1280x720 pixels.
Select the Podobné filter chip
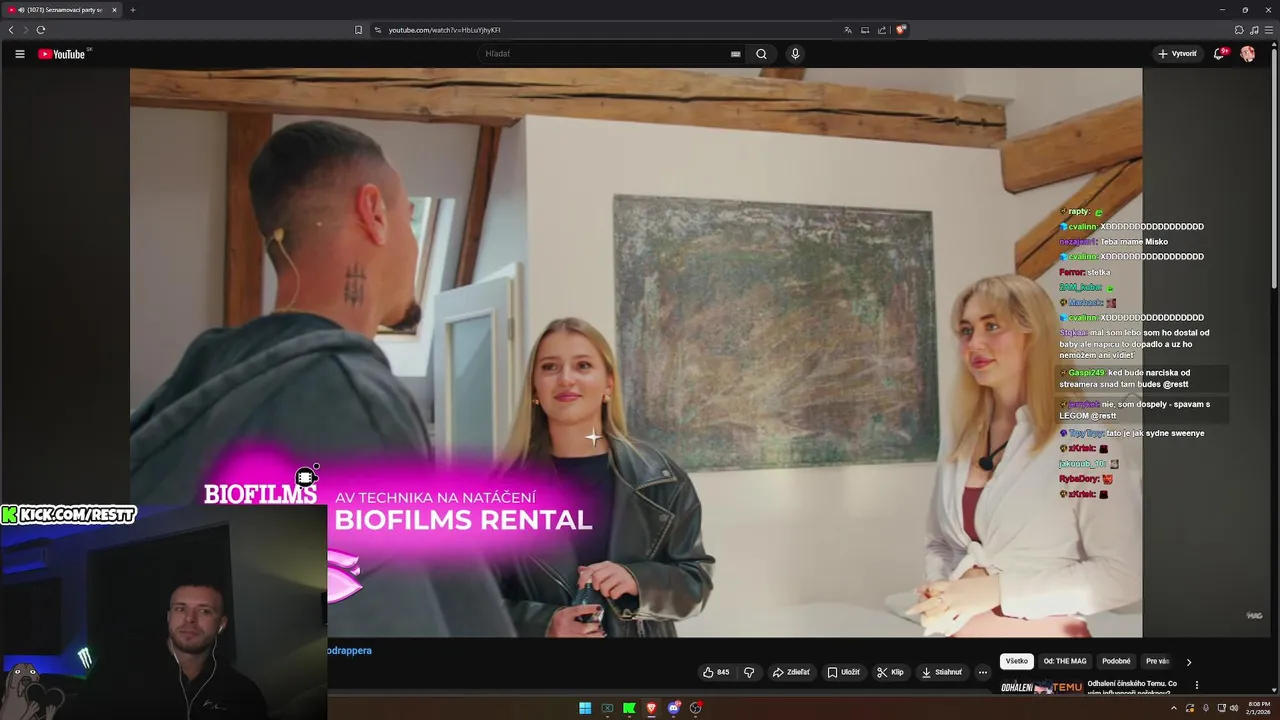[1116, 661]
